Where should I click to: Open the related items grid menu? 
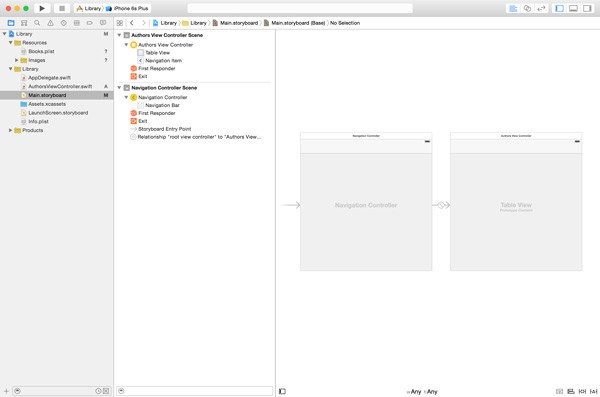tap(120, 23)
